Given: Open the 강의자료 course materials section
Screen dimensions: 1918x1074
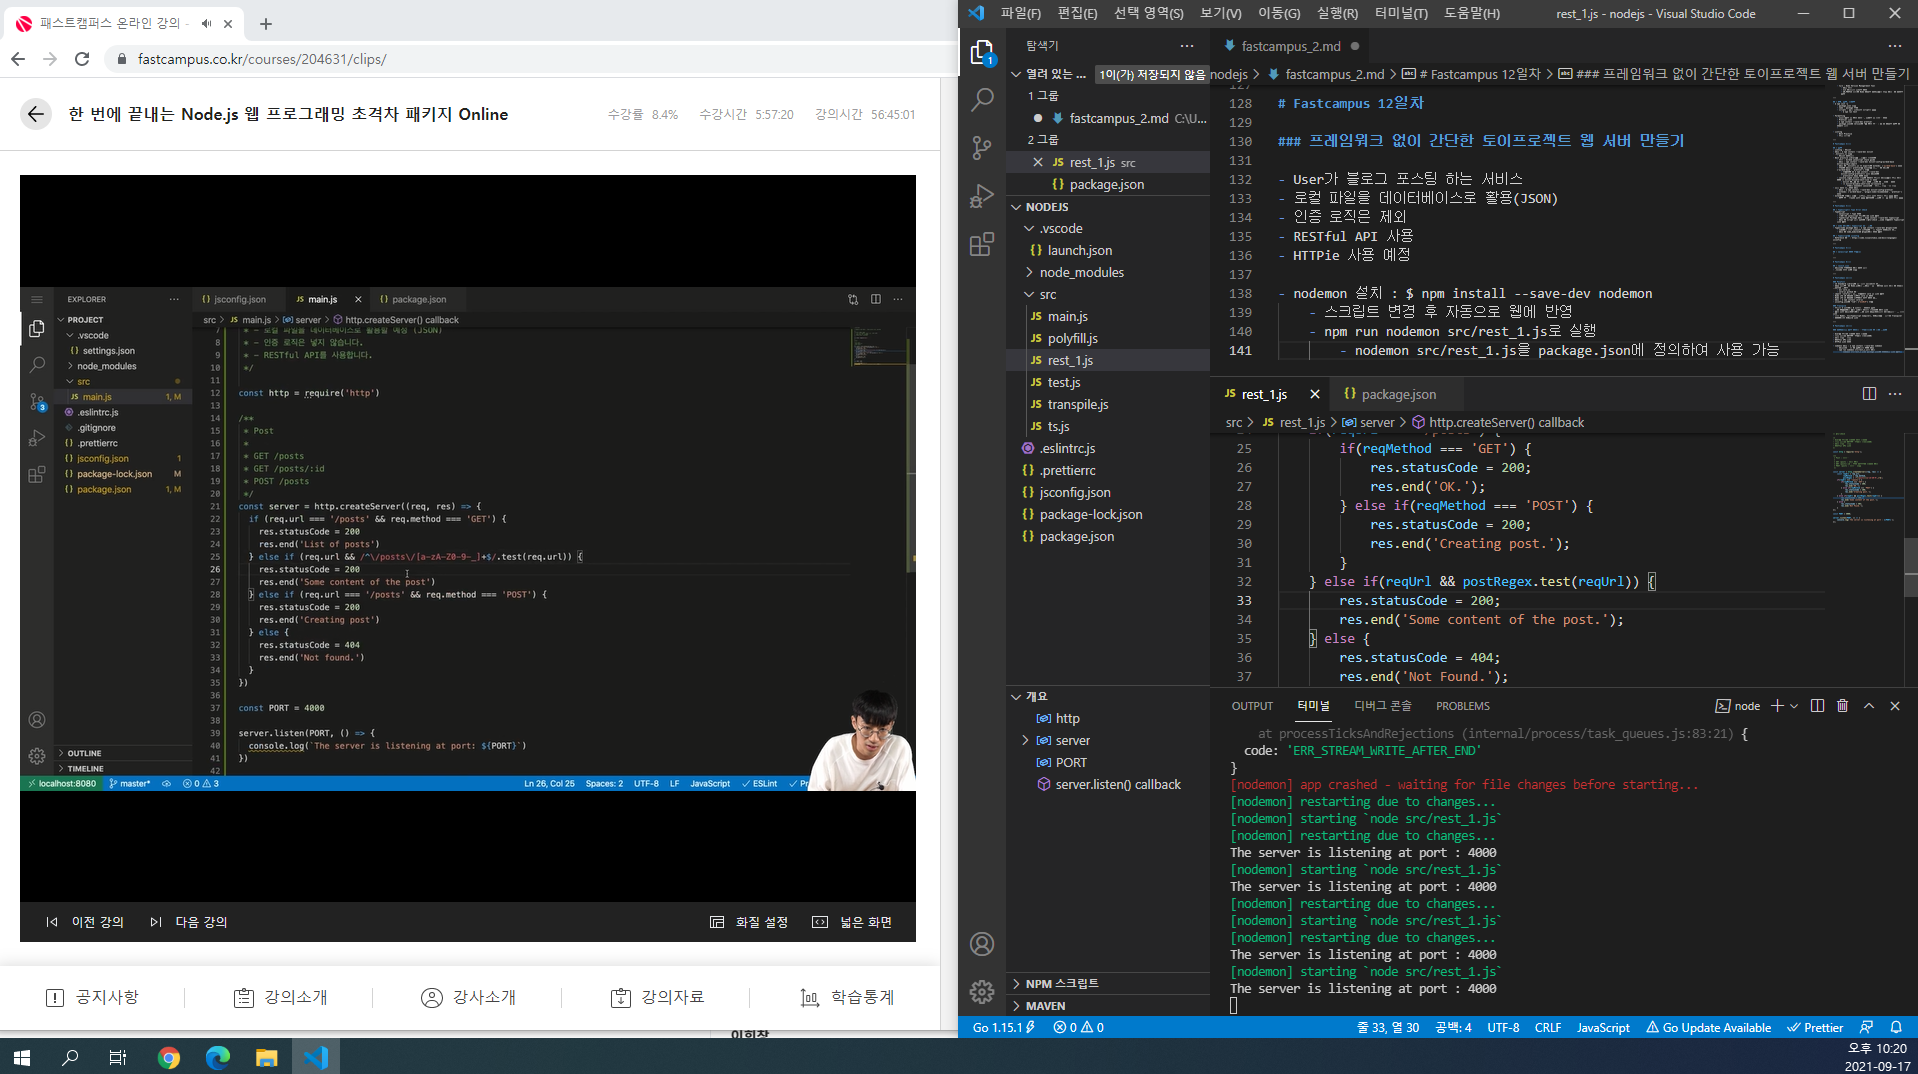Looking at the screenshot, I should [x=657, y=997].
